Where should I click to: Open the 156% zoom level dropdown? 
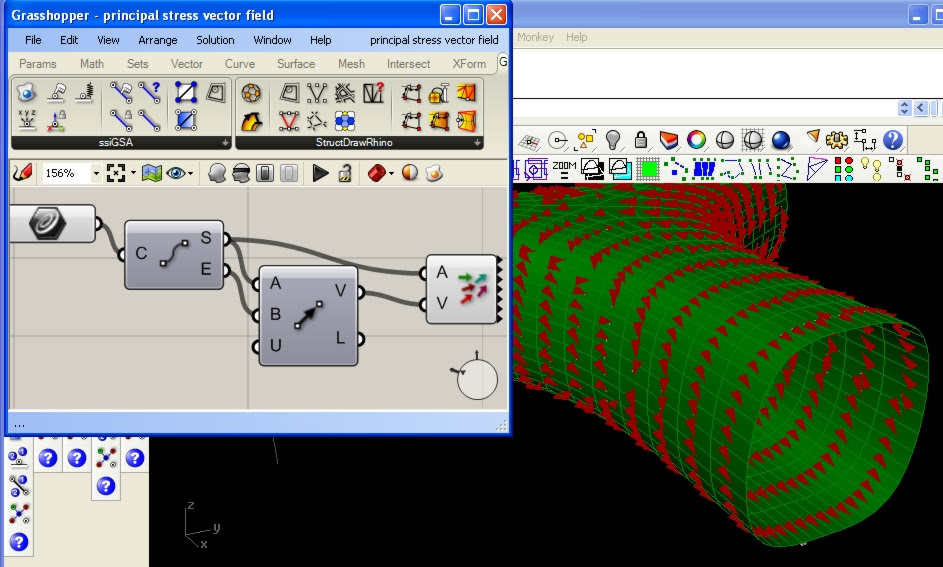tap(96, 174)
